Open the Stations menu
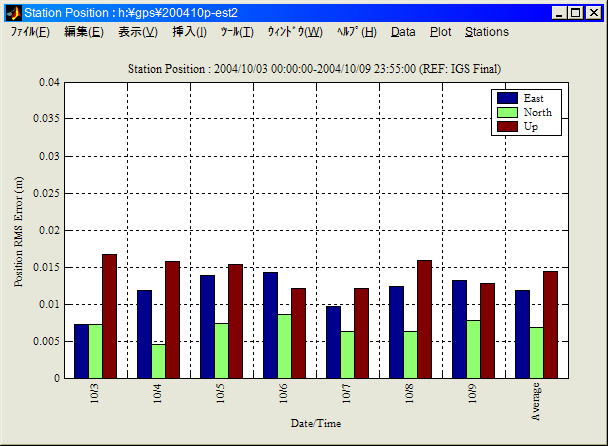Screen dimensions: 608x446 point(487,32)
